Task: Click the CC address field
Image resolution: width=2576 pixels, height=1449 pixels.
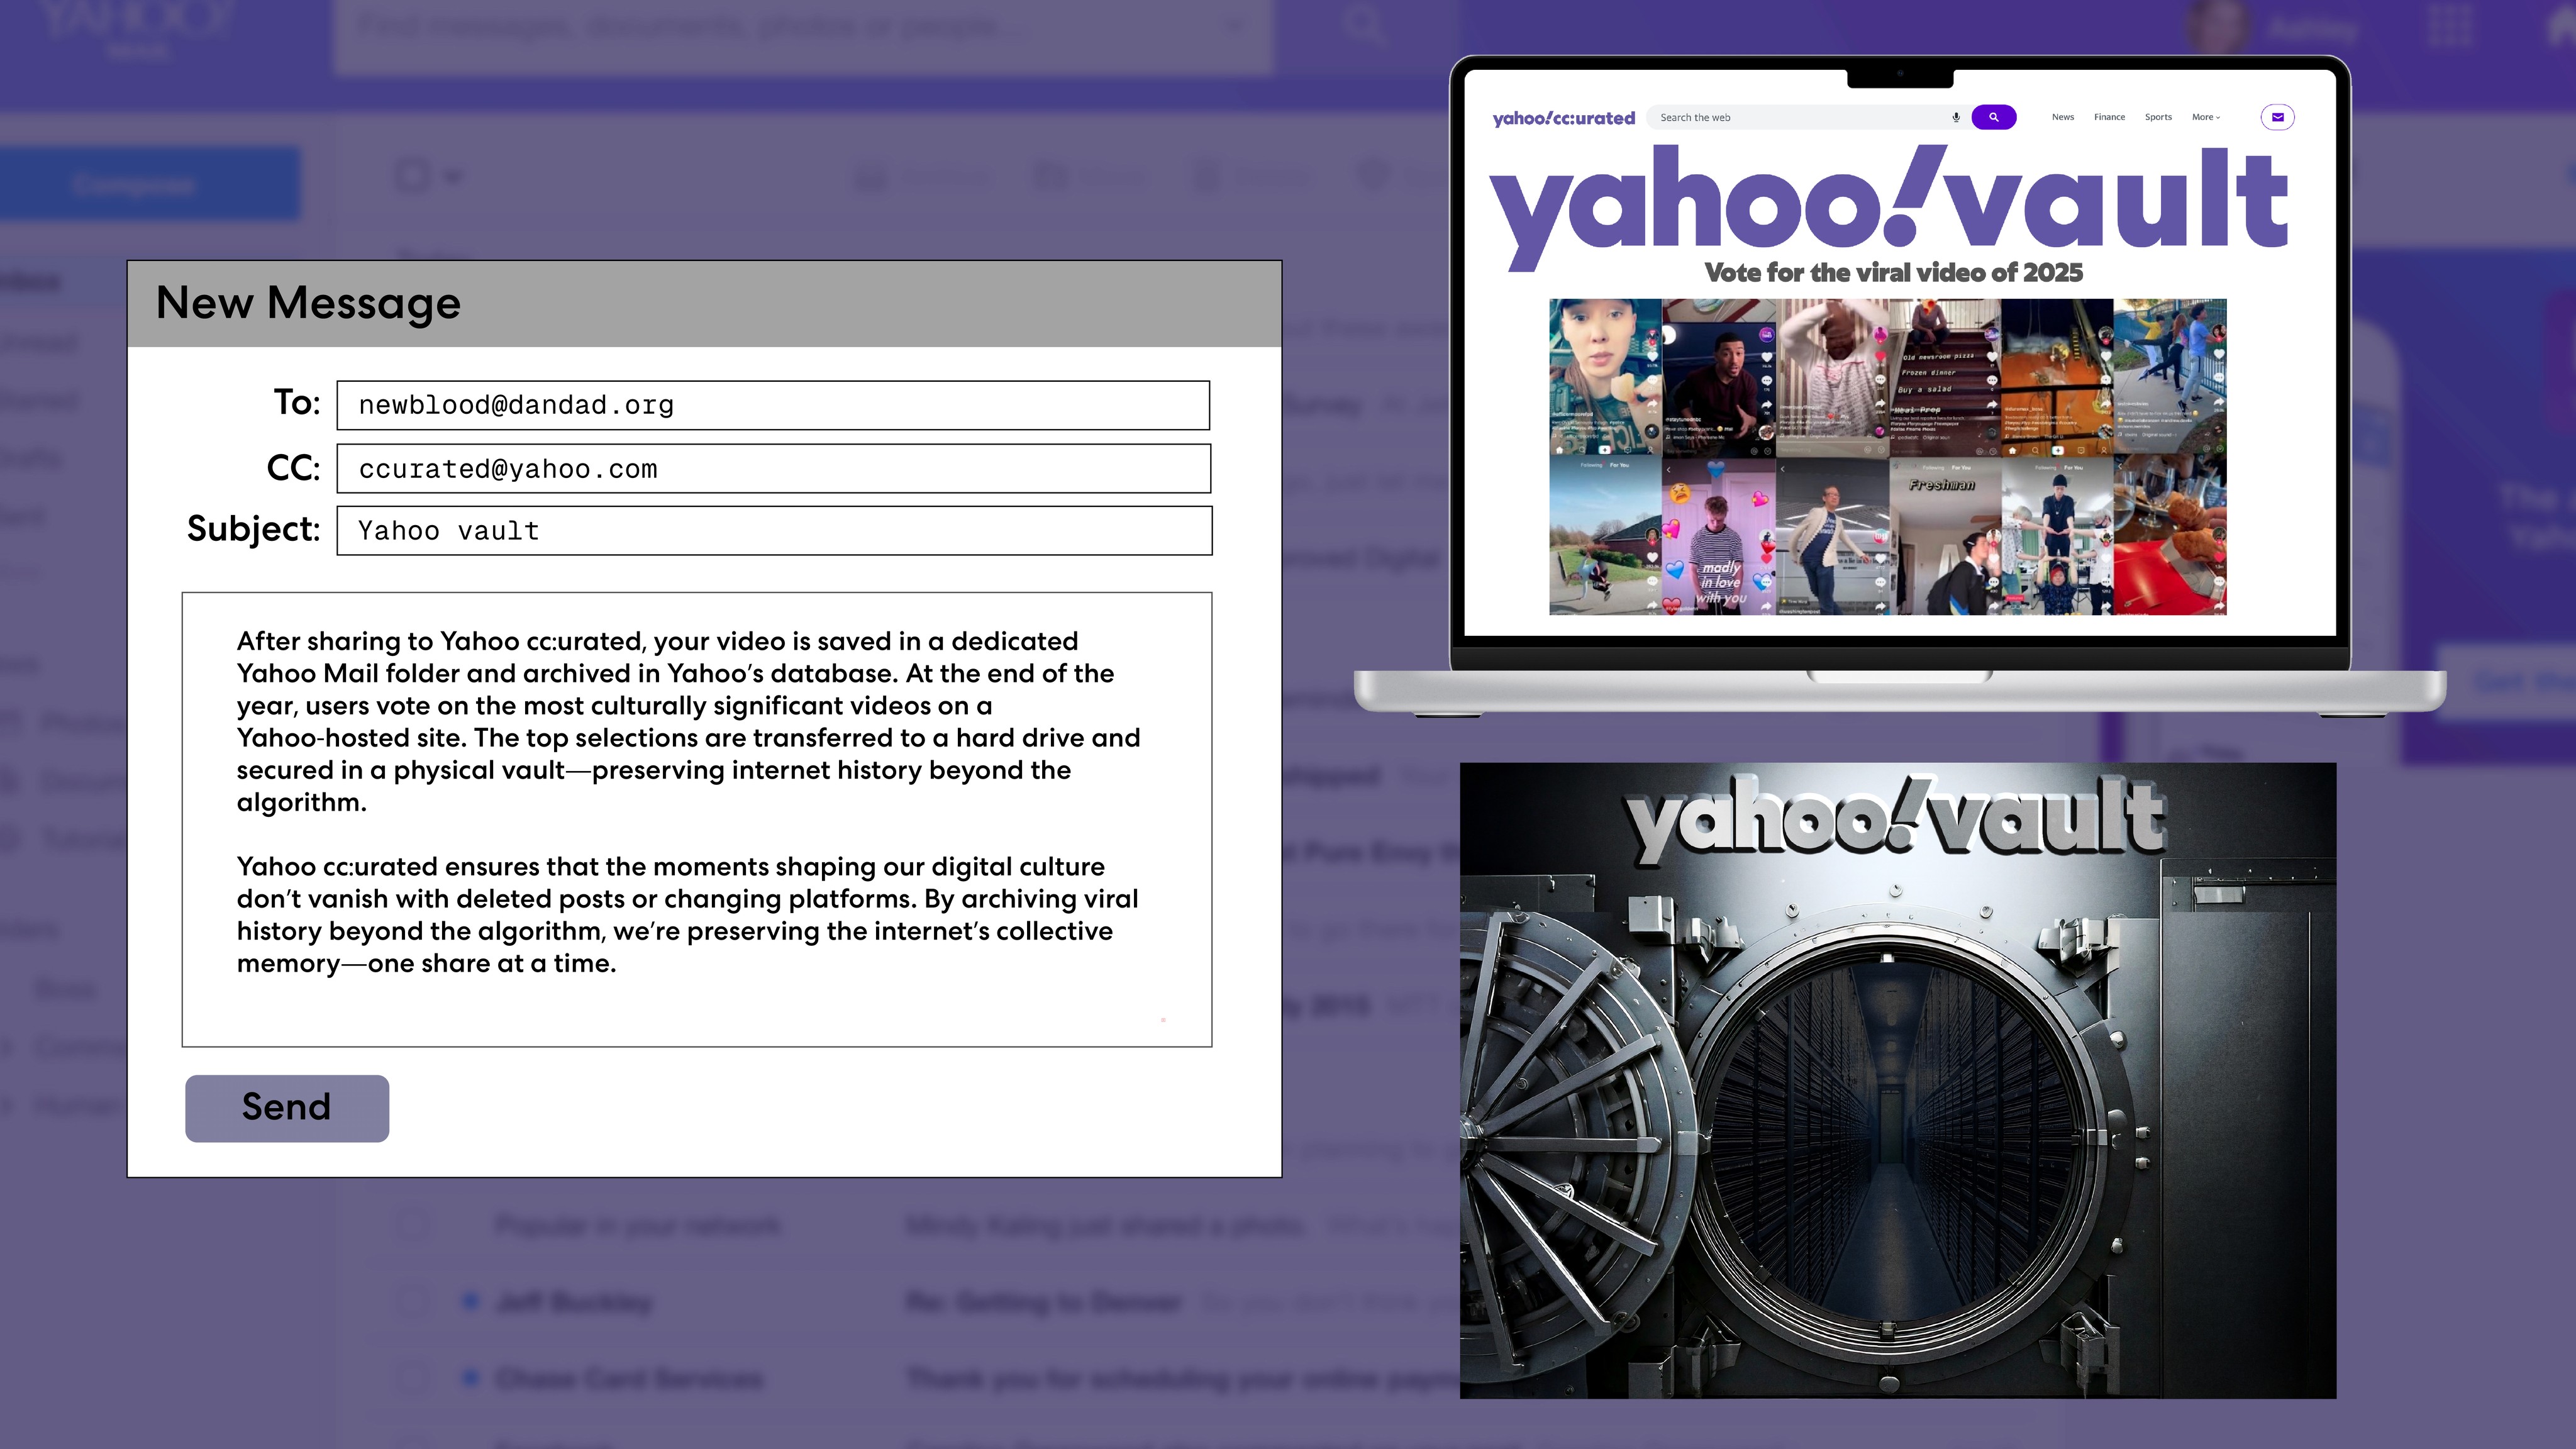Action: point(772,468)
